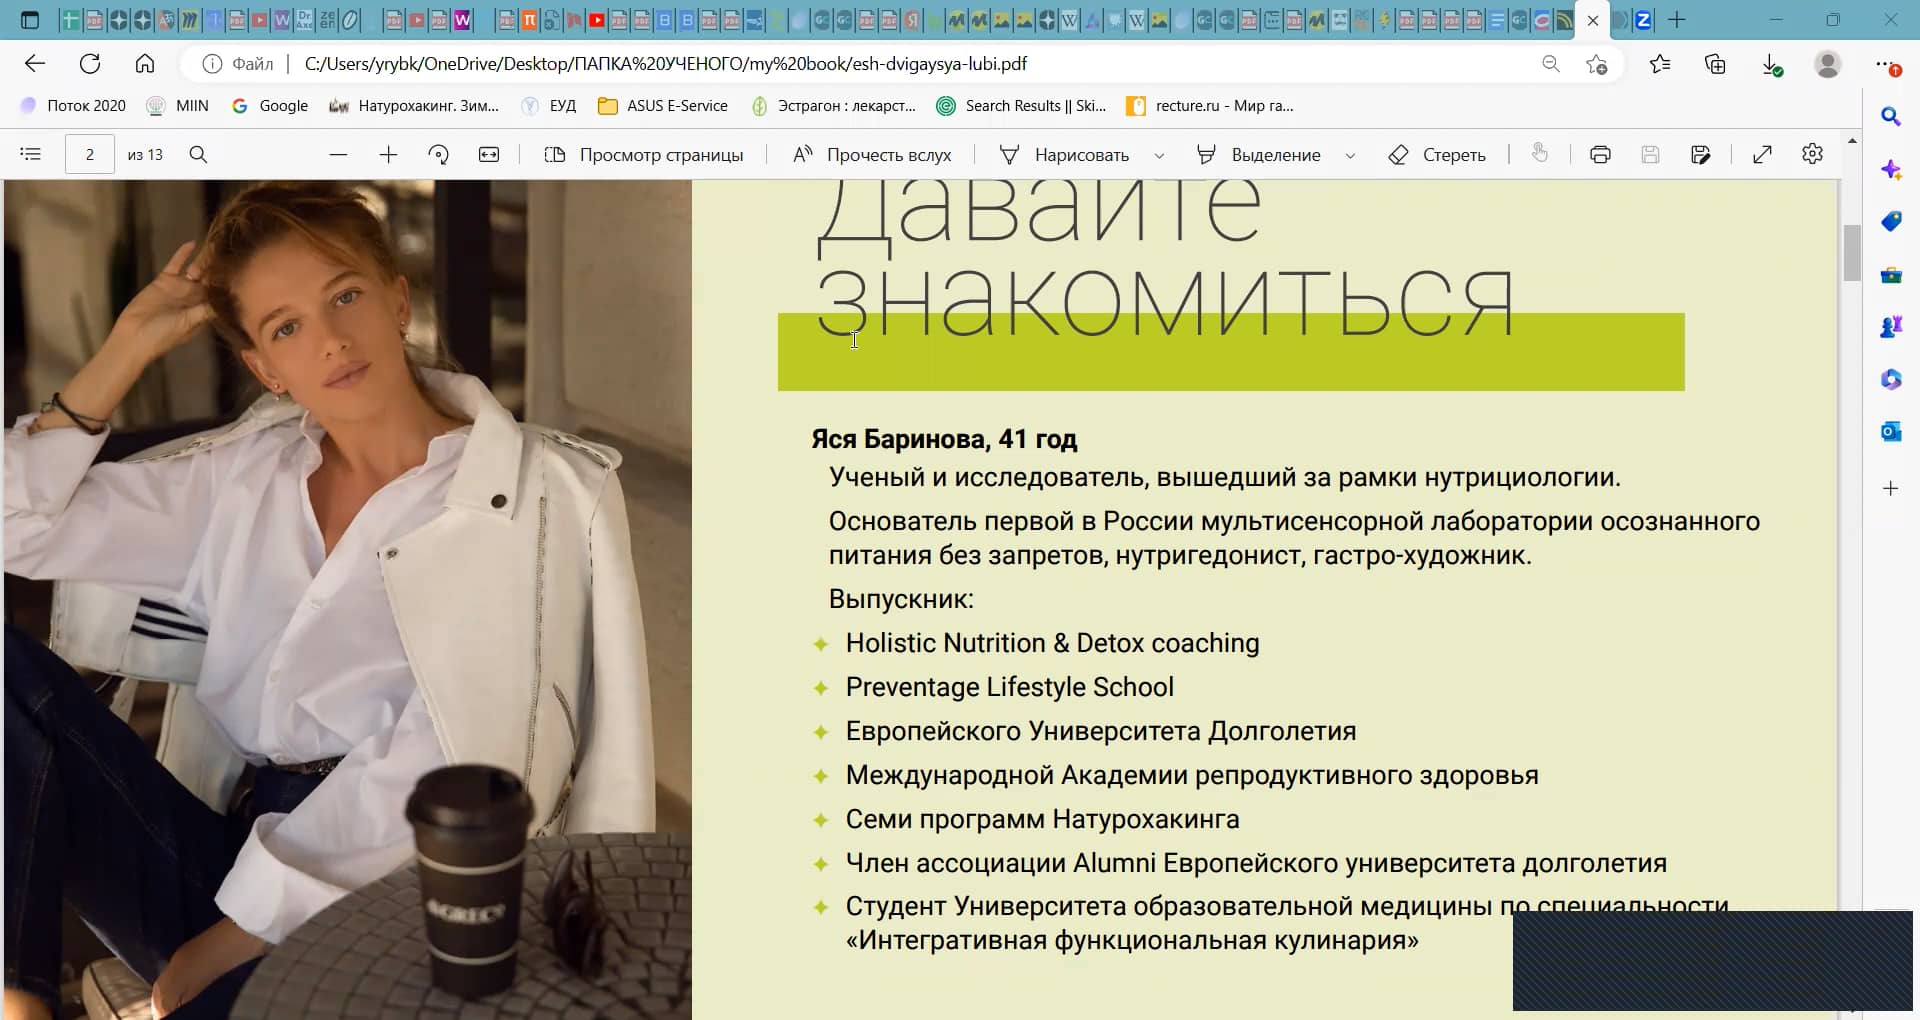Expand the Нарисовать drawing options dropdown

[x=1159, y=156]
